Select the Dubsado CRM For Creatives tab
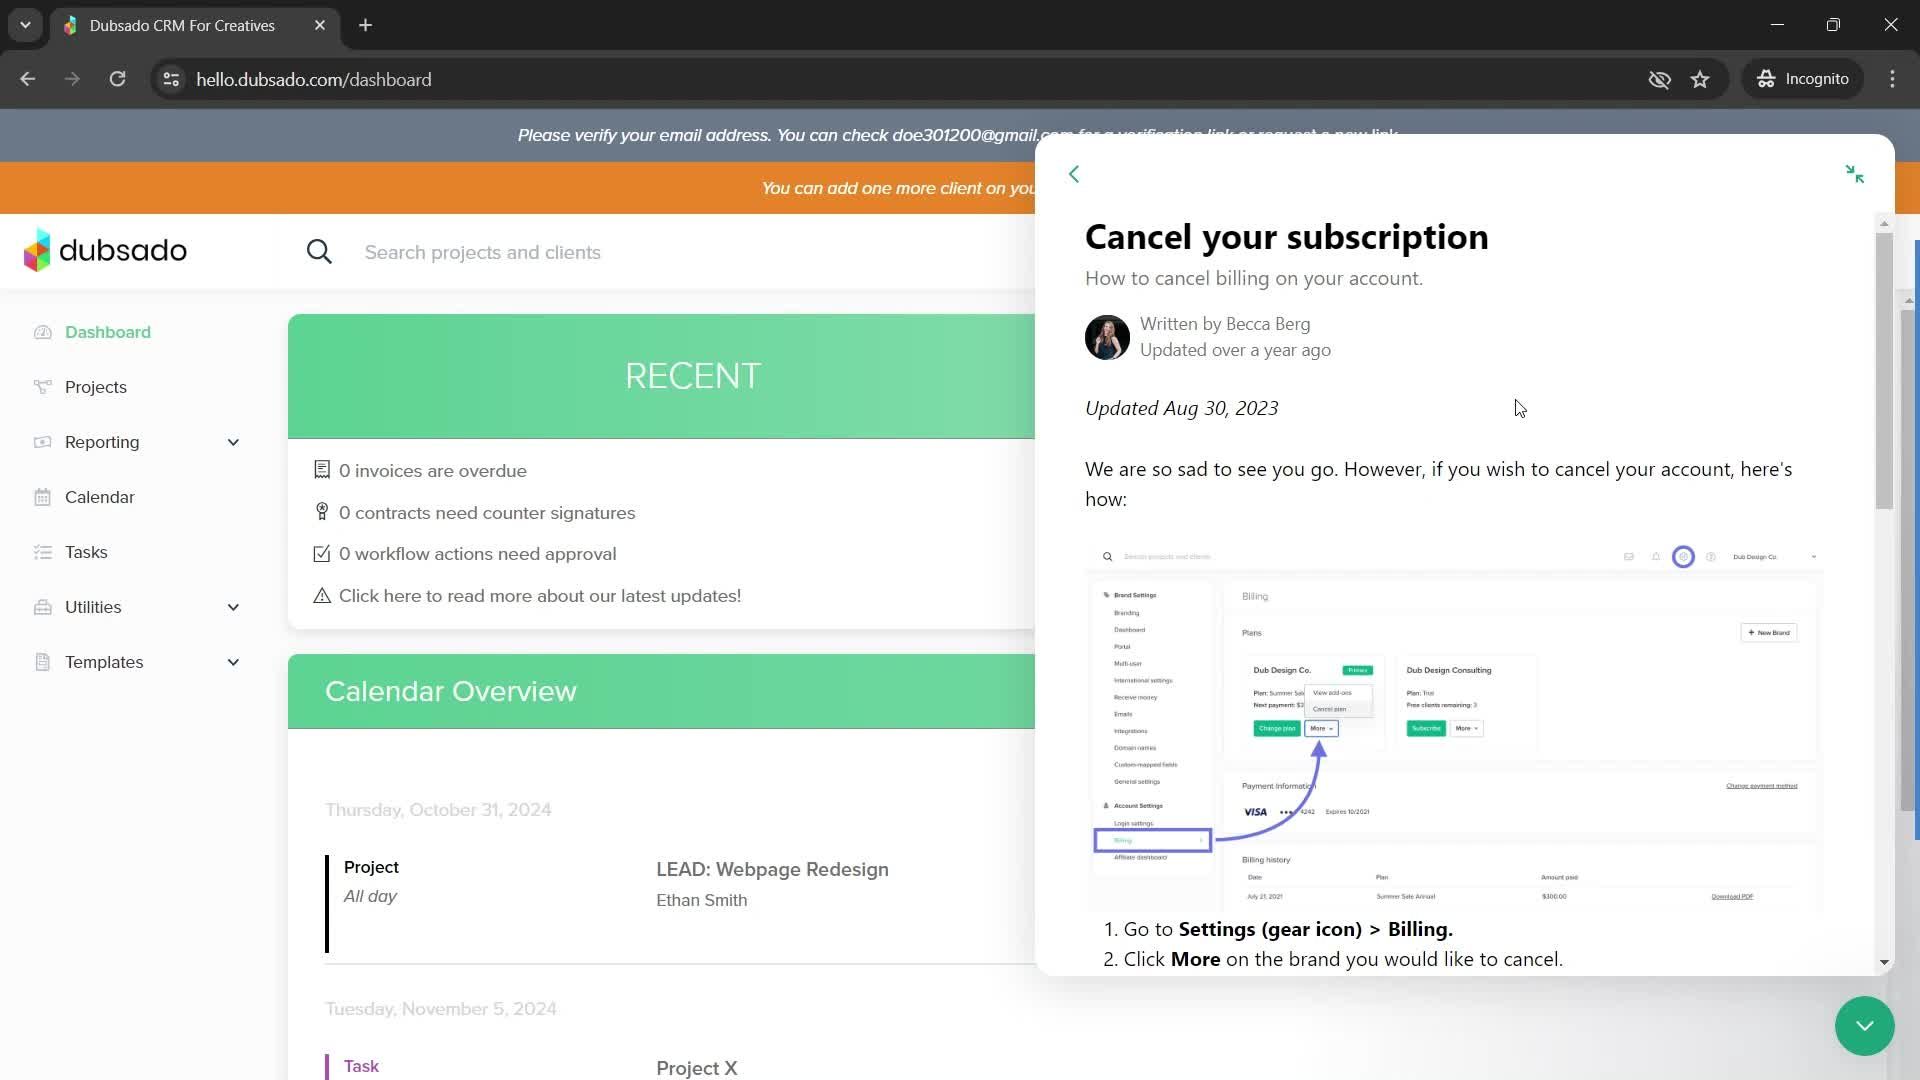The height and width of the screenshot is (1080, 1920). (x=182, y=26)
